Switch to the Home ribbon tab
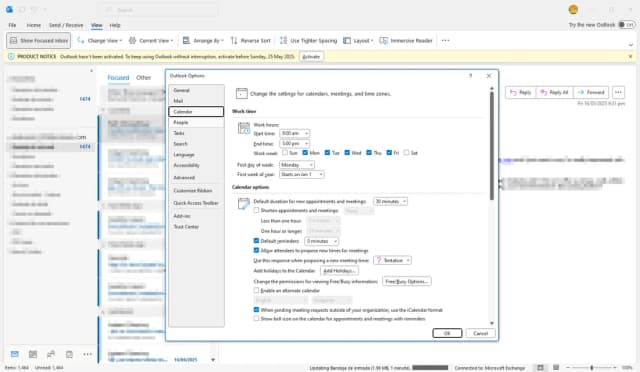Viewport: 640px width, 372px height. click(33, 25)
